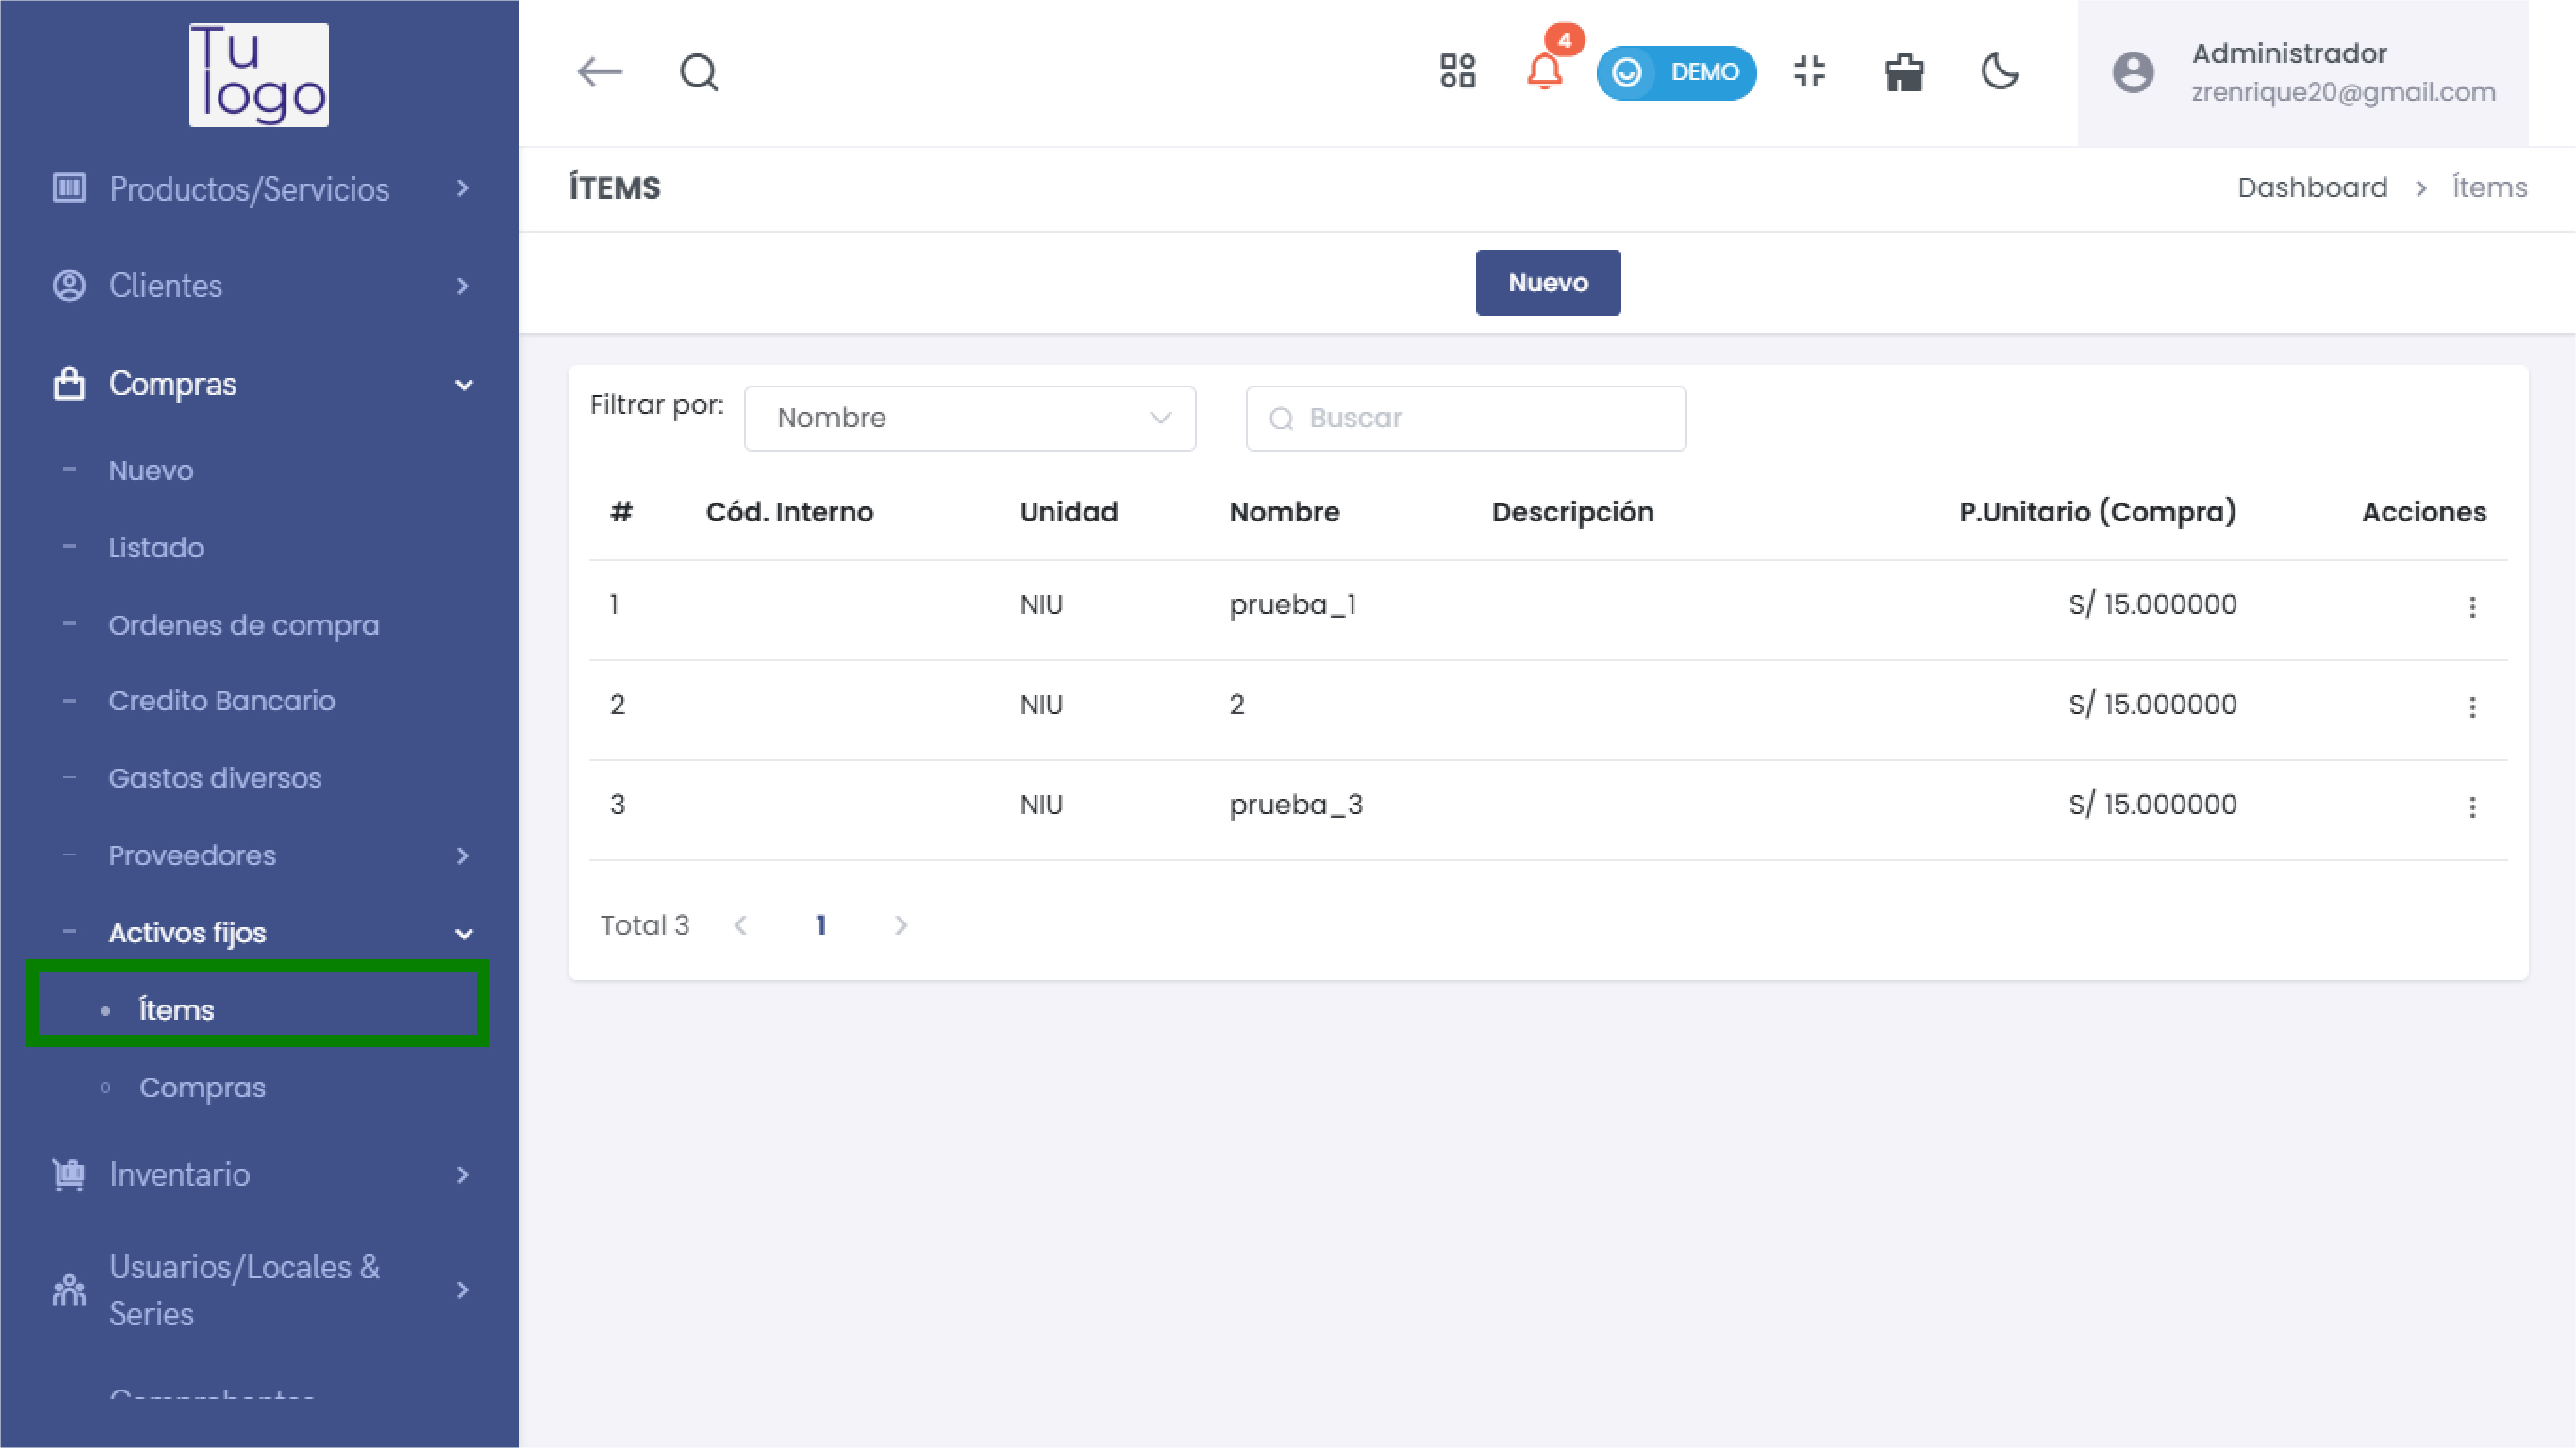The height and width of the screenshot is (1448, 2576).
Task: Select Ordenes de compra menu item
Action: coord(244,624)
